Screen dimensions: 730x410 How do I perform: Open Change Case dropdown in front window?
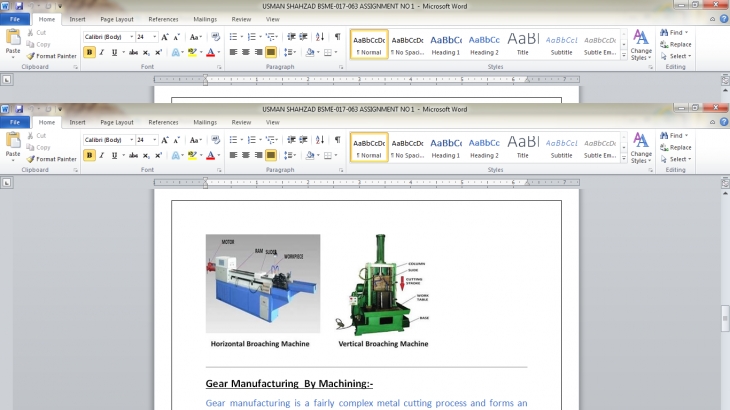(196, 140)
